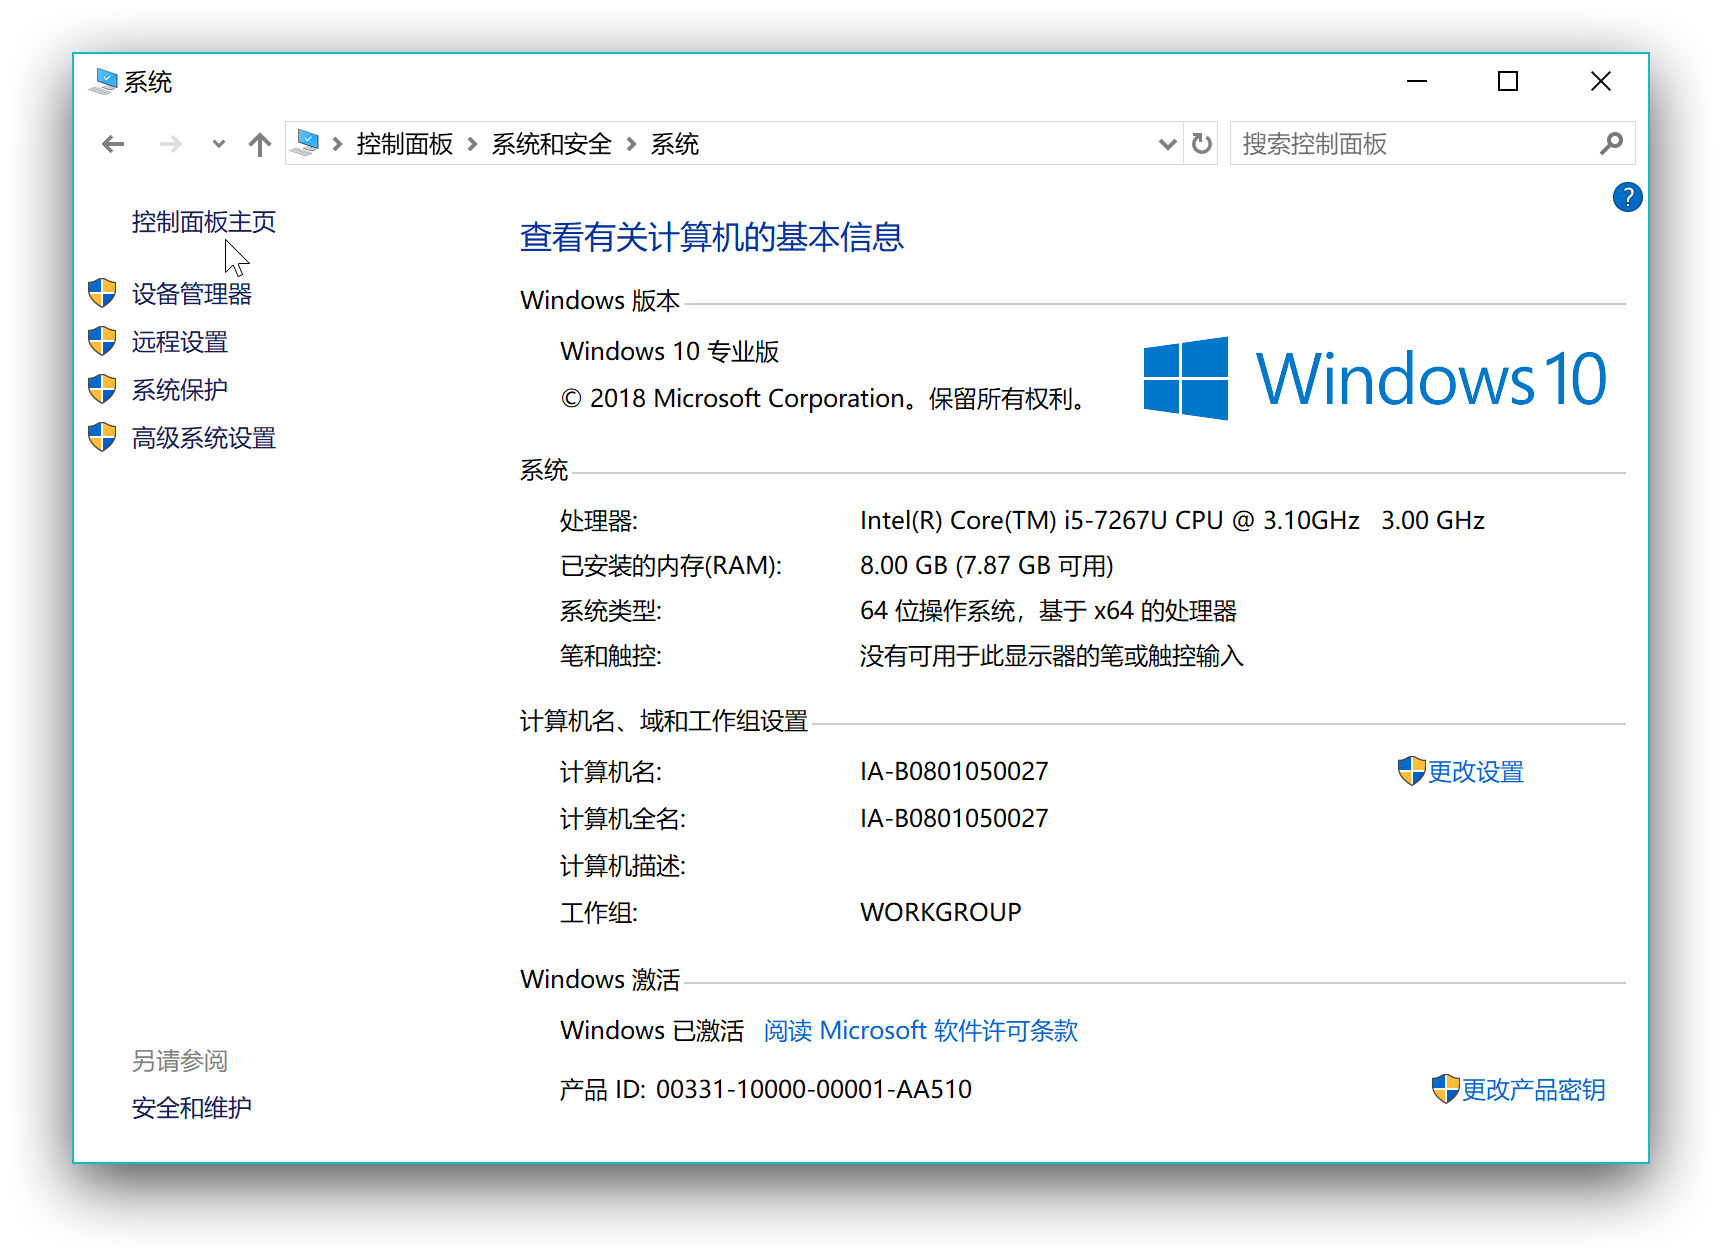Select 系统 in the breadcrumb path
Image resolution: width=1722 pixels, height=1256 pixels.
point(675,144)
